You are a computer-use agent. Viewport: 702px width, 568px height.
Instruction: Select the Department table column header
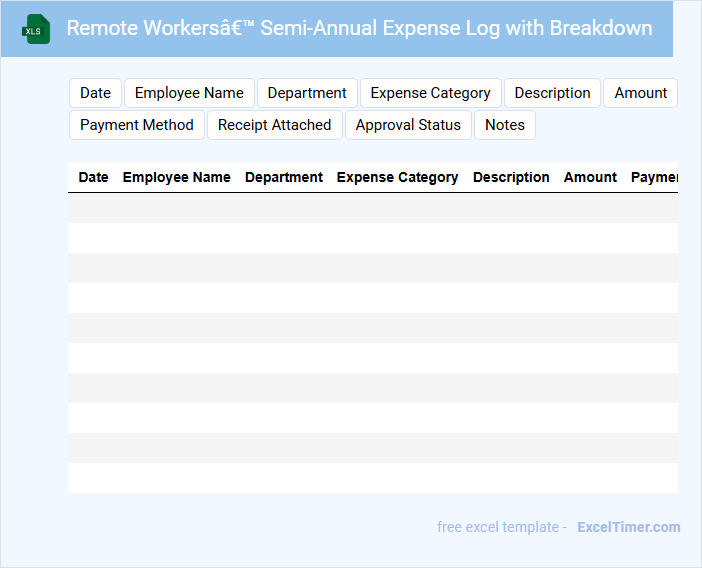tap(284, 177)
